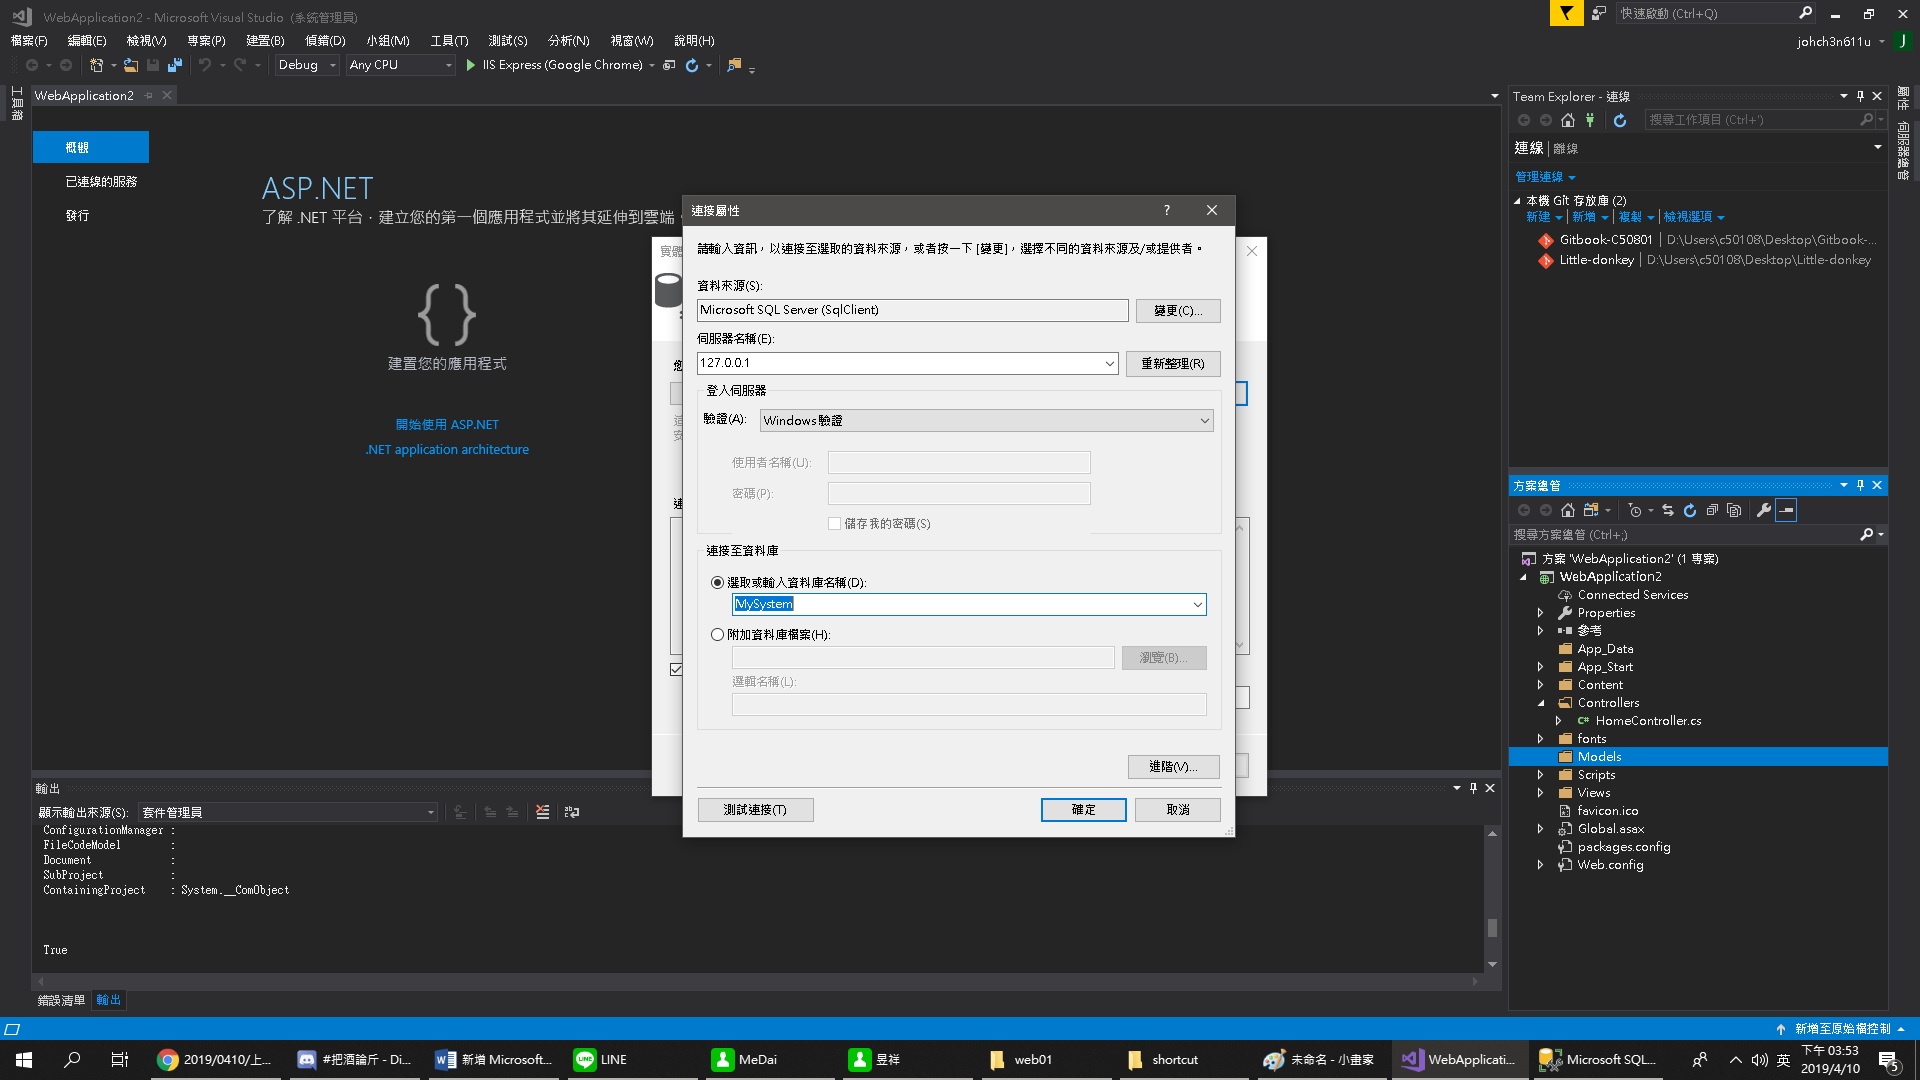Viewport: 1920px width, 1080px height.
Task: Click the Properties wrench icon
Action: point(1764,510)
